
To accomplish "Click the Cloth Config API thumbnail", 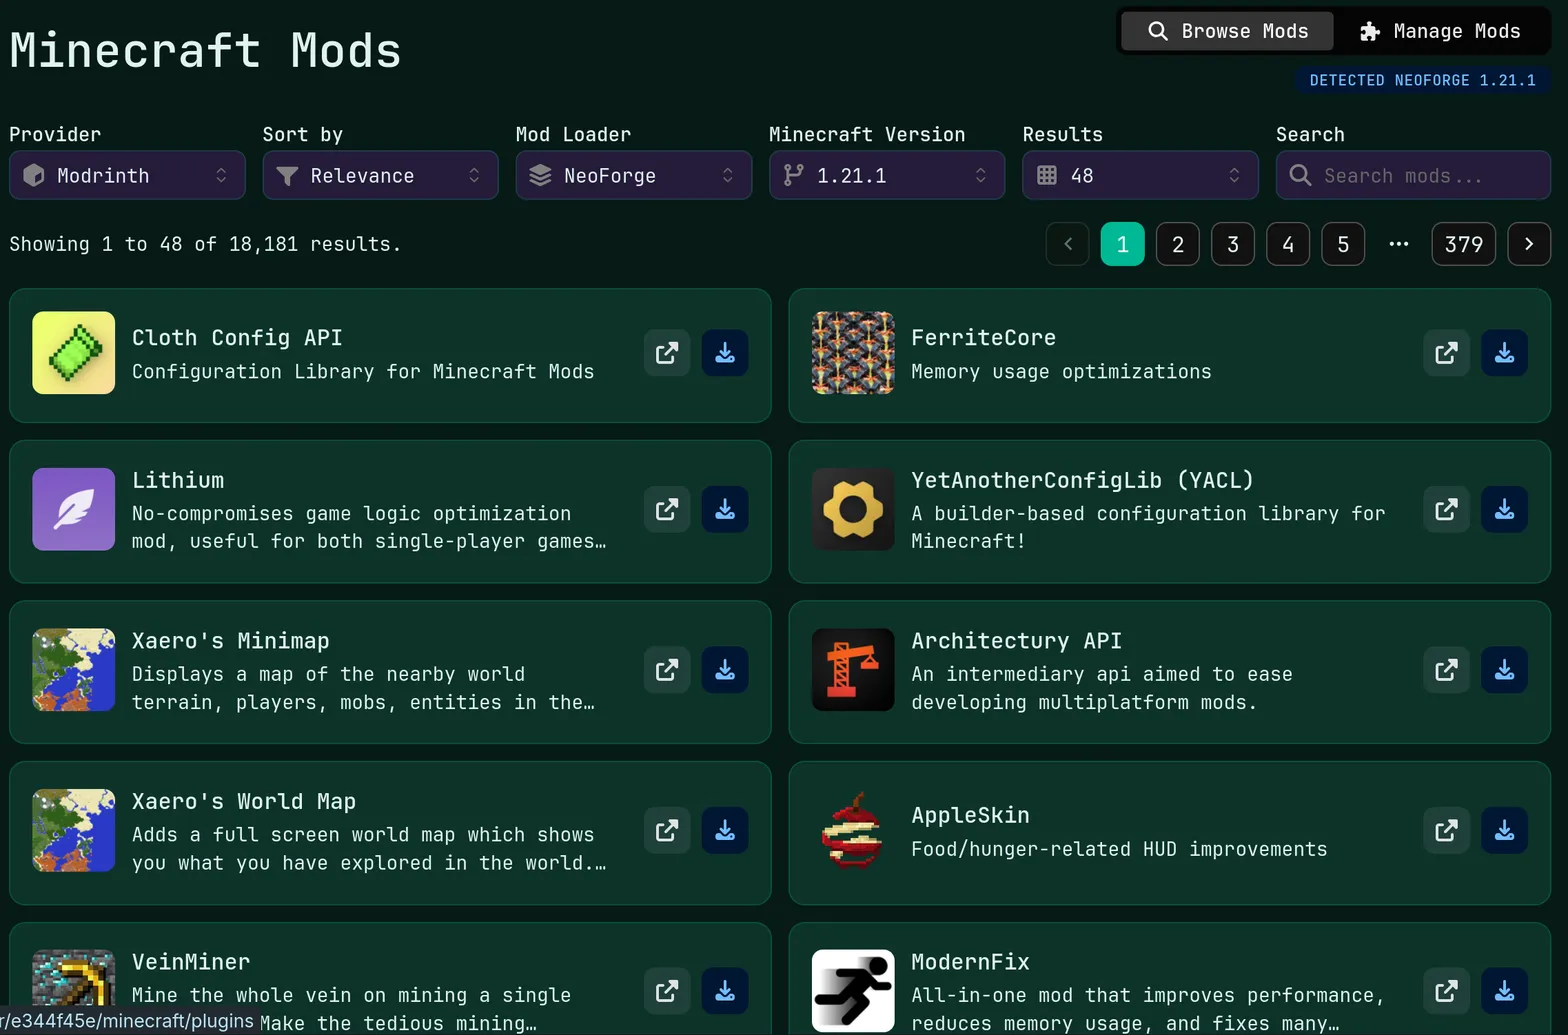I will pyautogui.click(x=73, y=353).
